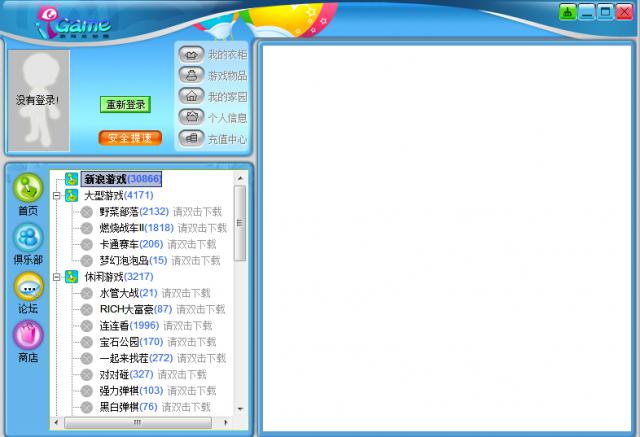Select the 大型游戏(4171) category
The image size is (640, 437).
[118, 195]
